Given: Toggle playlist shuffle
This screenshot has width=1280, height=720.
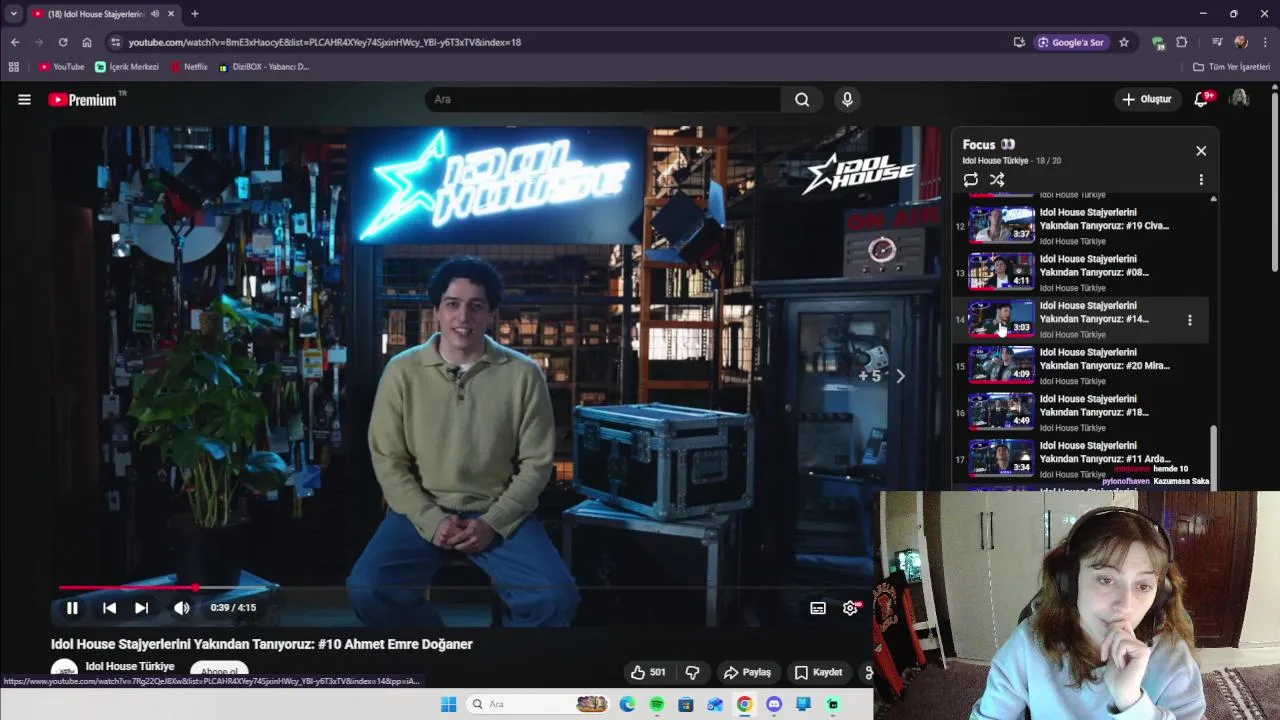Looking at the screenshot, I should [x=997, y=180].
